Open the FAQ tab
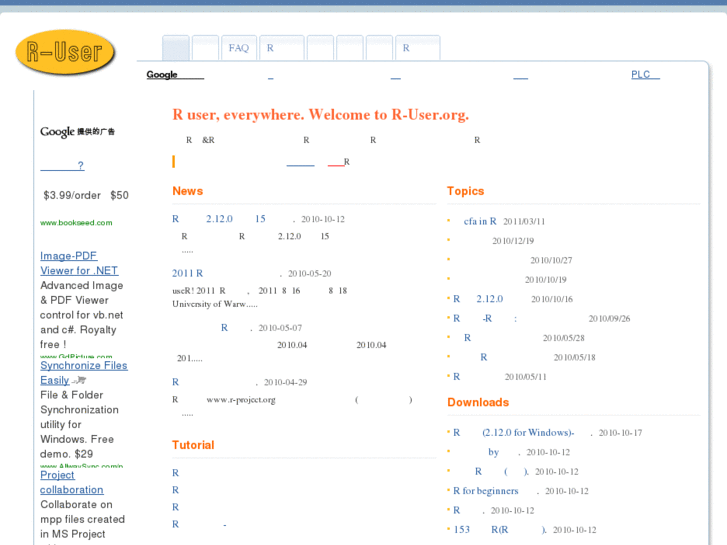This screenshot has height=545, width=727. point(239,48)
